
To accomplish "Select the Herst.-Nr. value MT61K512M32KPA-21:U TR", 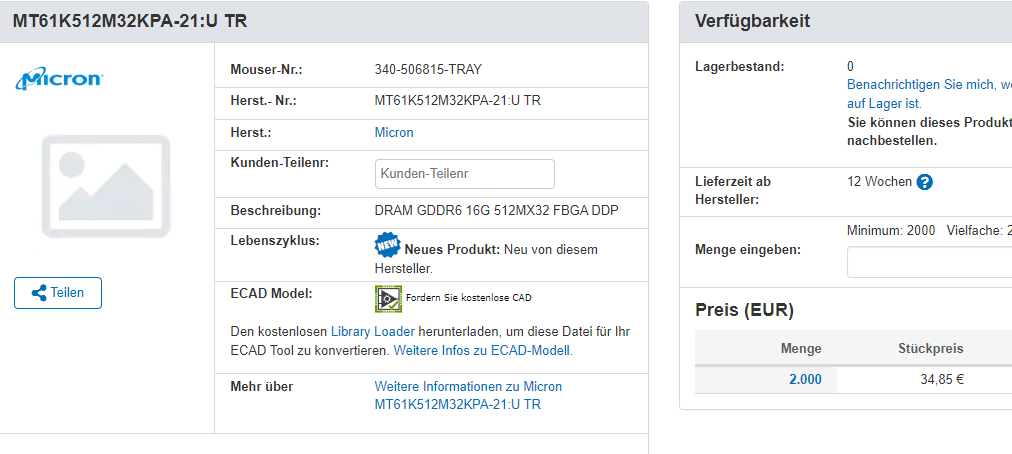I will 458,101.
